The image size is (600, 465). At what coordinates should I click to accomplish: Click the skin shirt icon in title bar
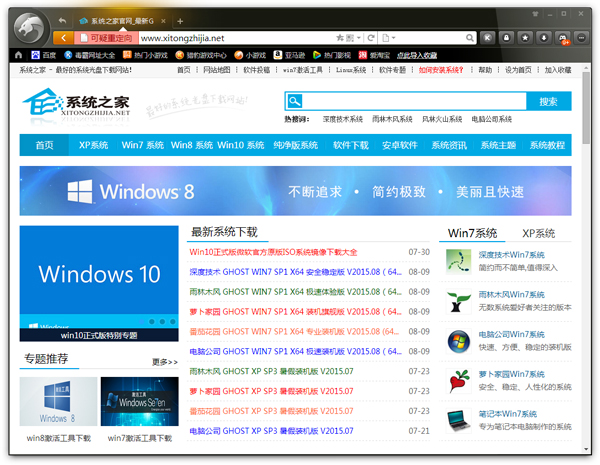pos(535,14)
